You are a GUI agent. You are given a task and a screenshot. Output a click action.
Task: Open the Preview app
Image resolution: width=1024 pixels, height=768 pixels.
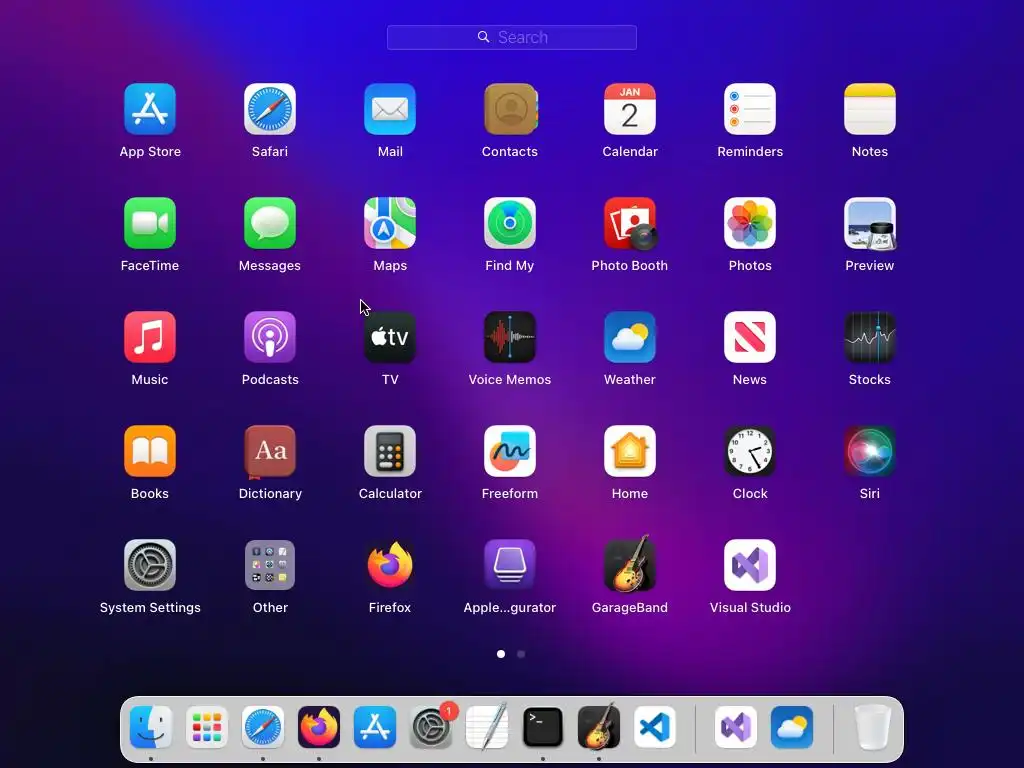point(870,223)
